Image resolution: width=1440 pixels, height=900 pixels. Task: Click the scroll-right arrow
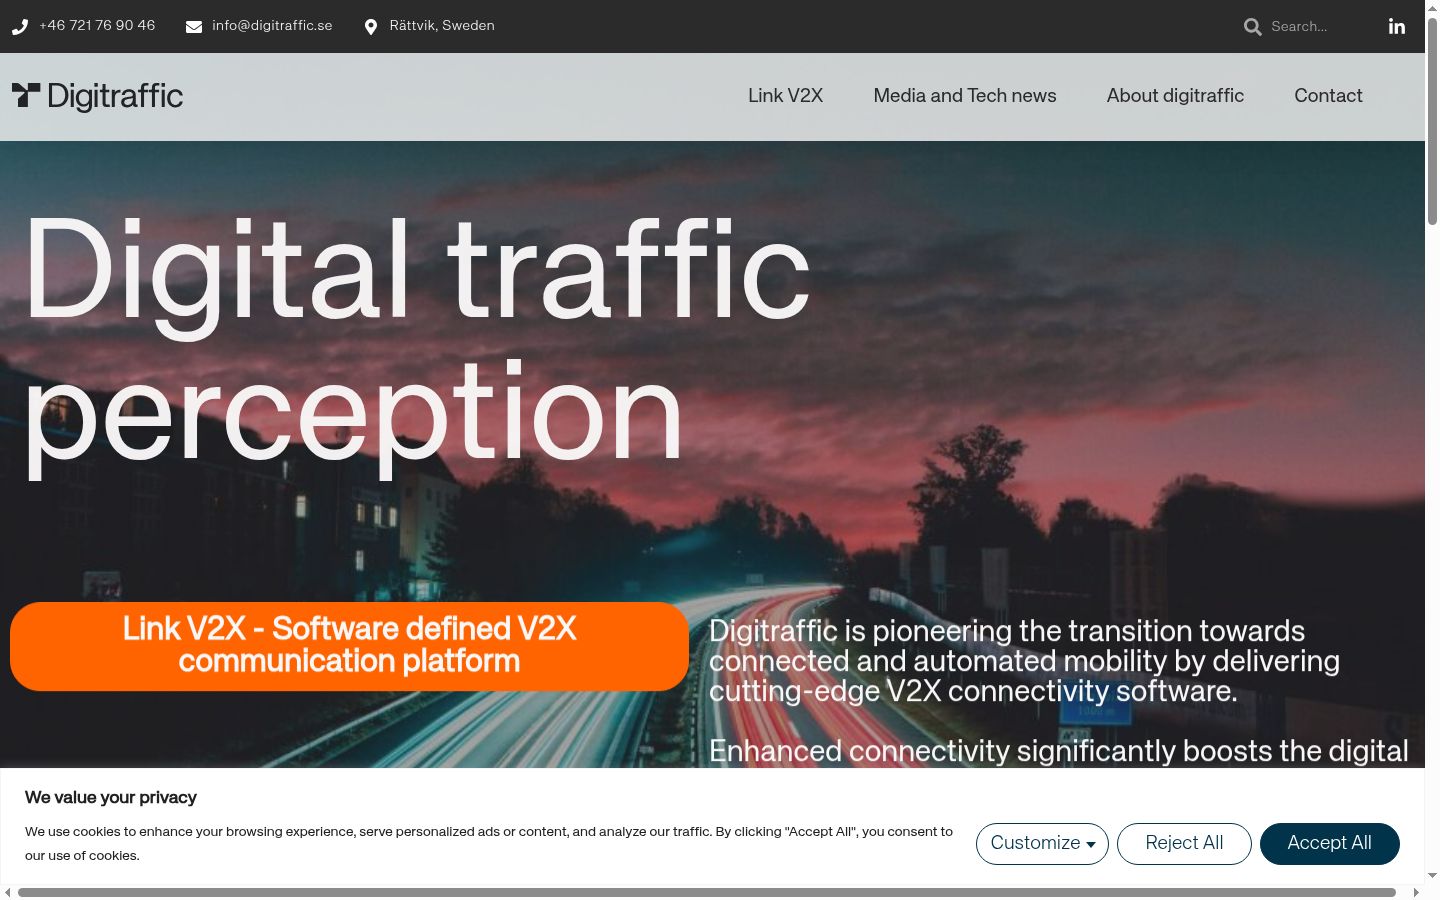(1416, 892)
